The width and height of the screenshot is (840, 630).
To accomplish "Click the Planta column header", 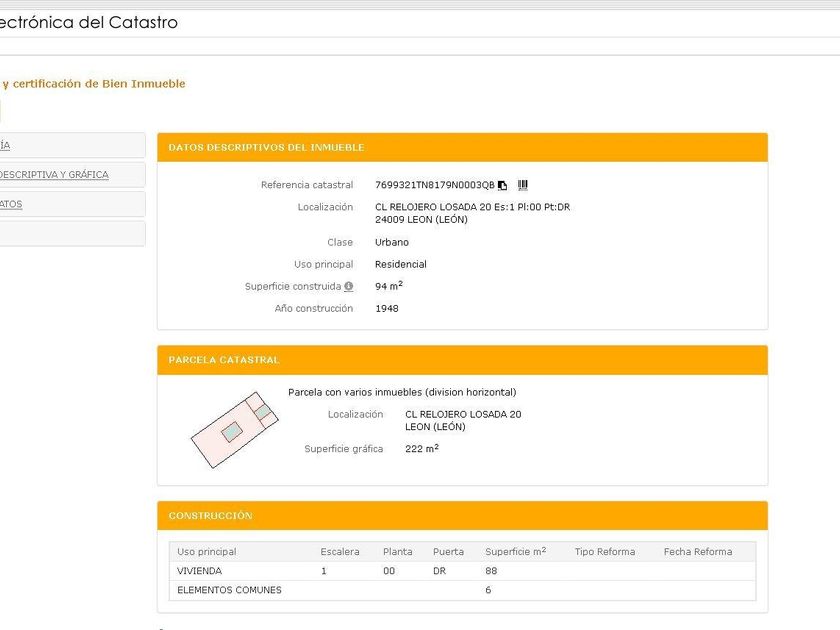I will tap(398, 552).
